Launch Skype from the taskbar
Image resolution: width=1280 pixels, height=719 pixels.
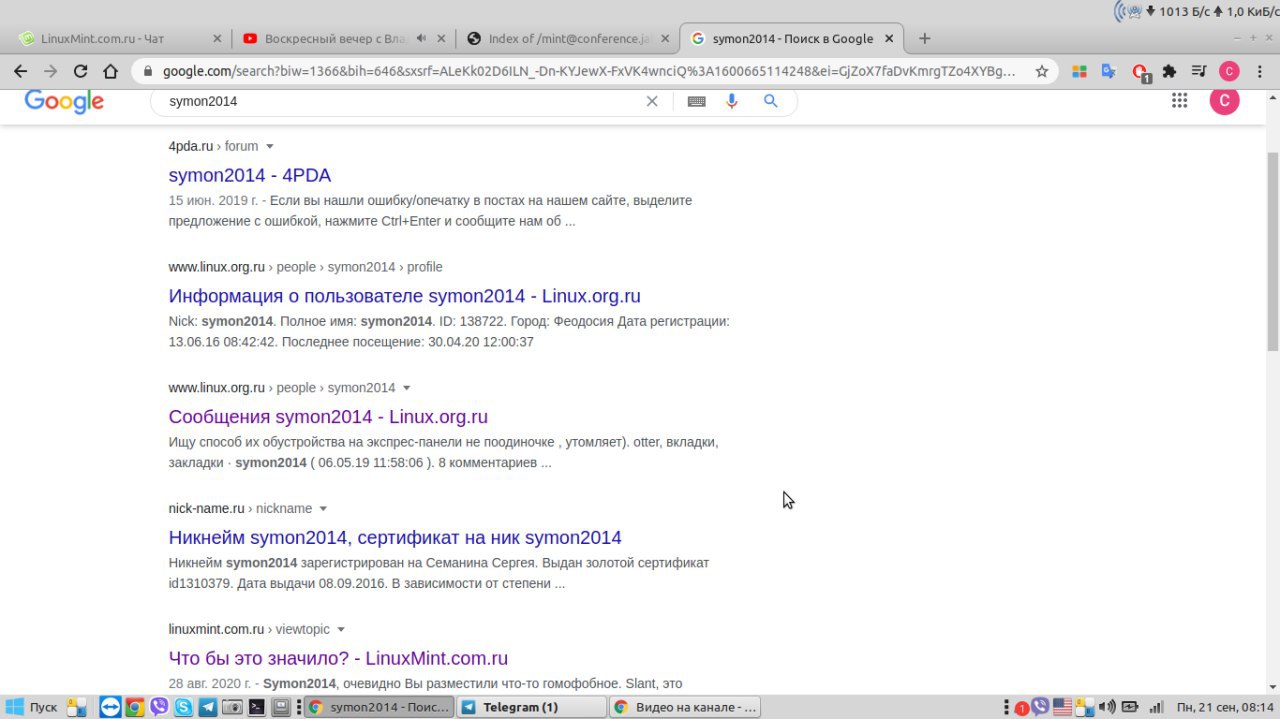[184, 707]
